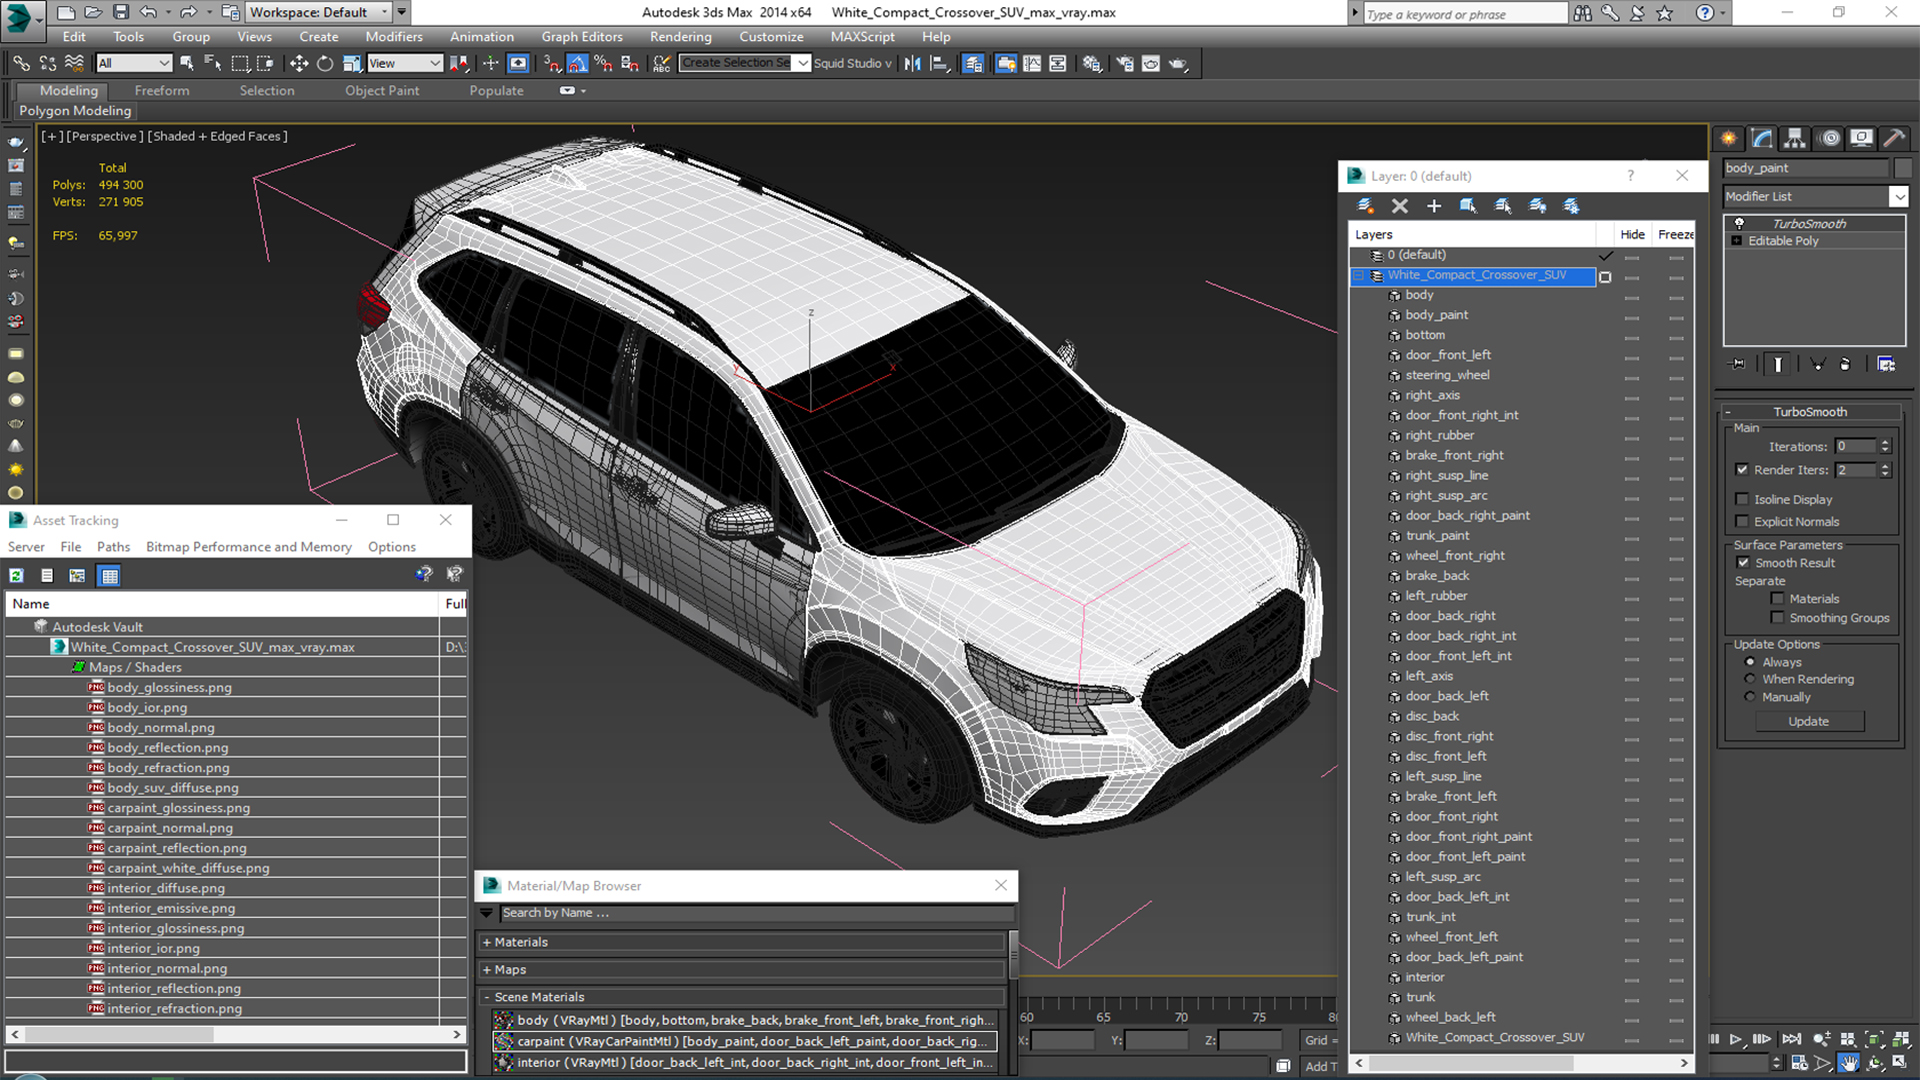Image resolution: width=1920 pixels, height=1080 pixels.
Task: Open the Rendering menu
Action: point(680,37)
